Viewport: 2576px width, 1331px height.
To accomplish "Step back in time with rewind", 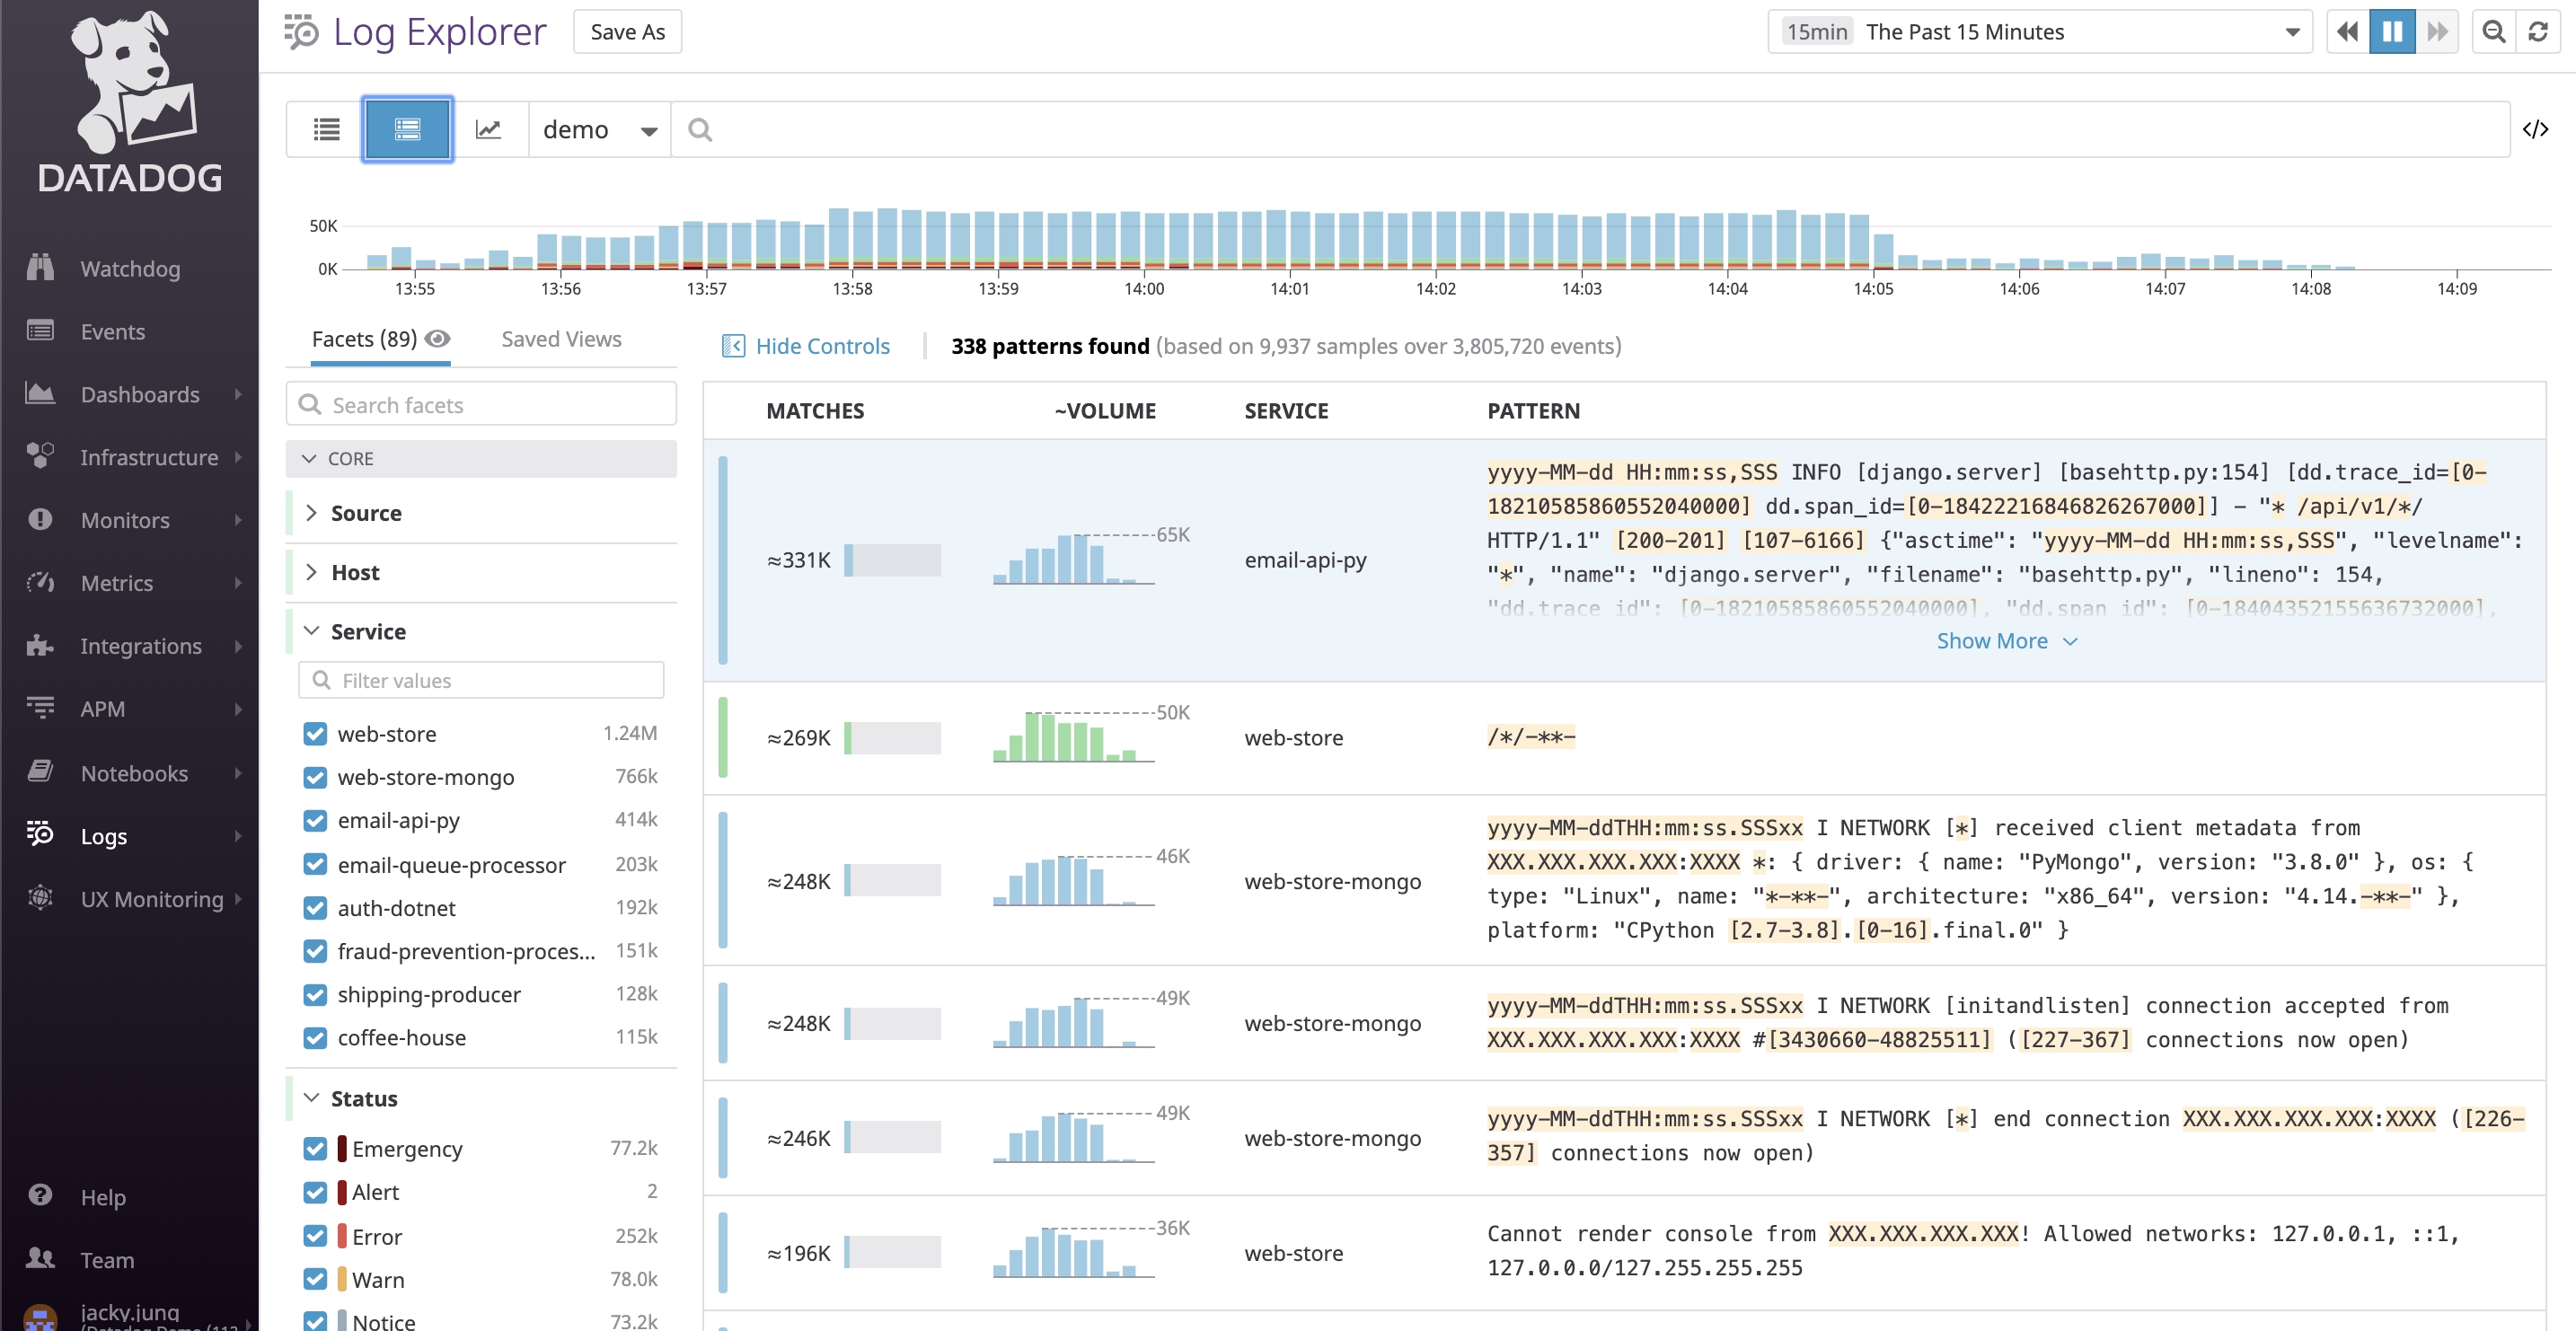I will [2347, 32].
